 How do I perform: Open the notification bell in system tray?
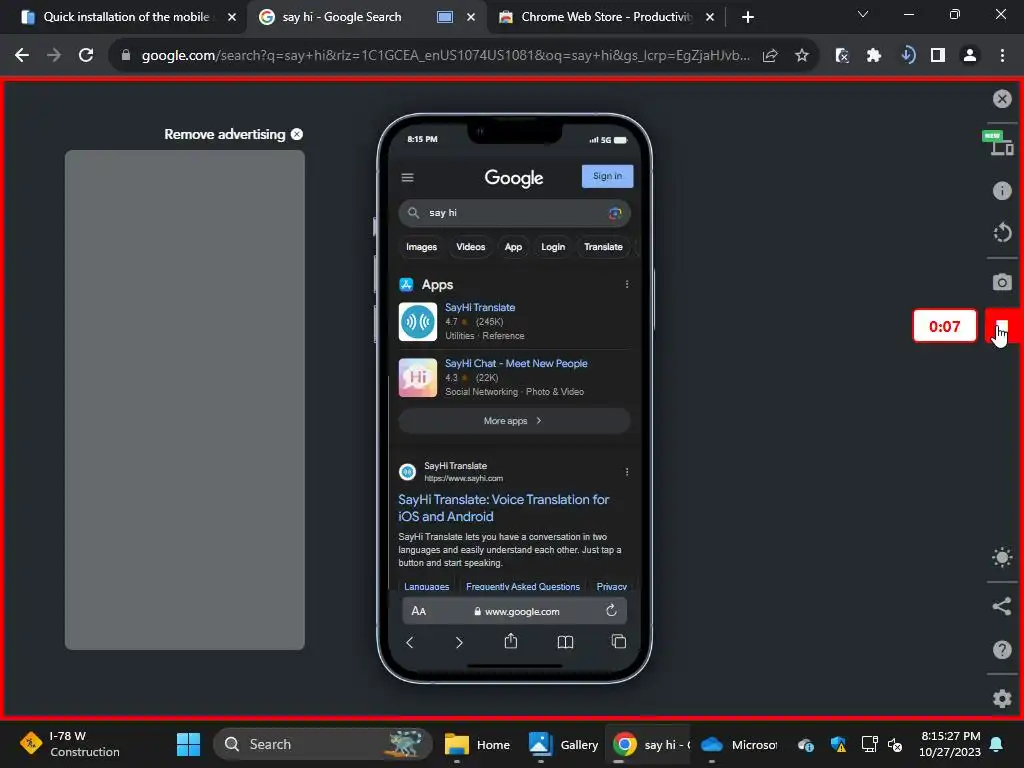point(997,744)
